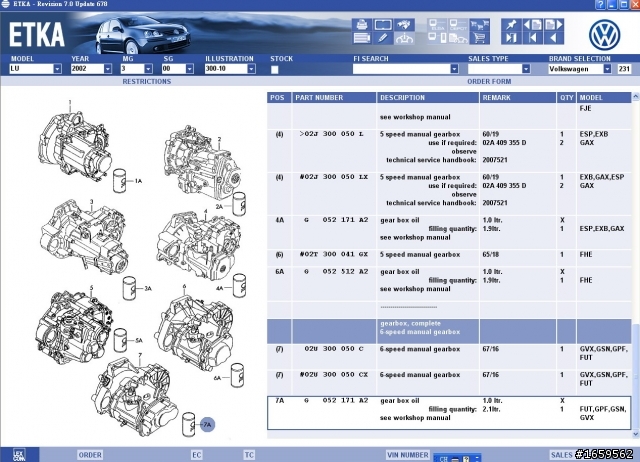Open the DEPOT link icon
Viewport: 640px width, 462px height.
click(458, 24)
